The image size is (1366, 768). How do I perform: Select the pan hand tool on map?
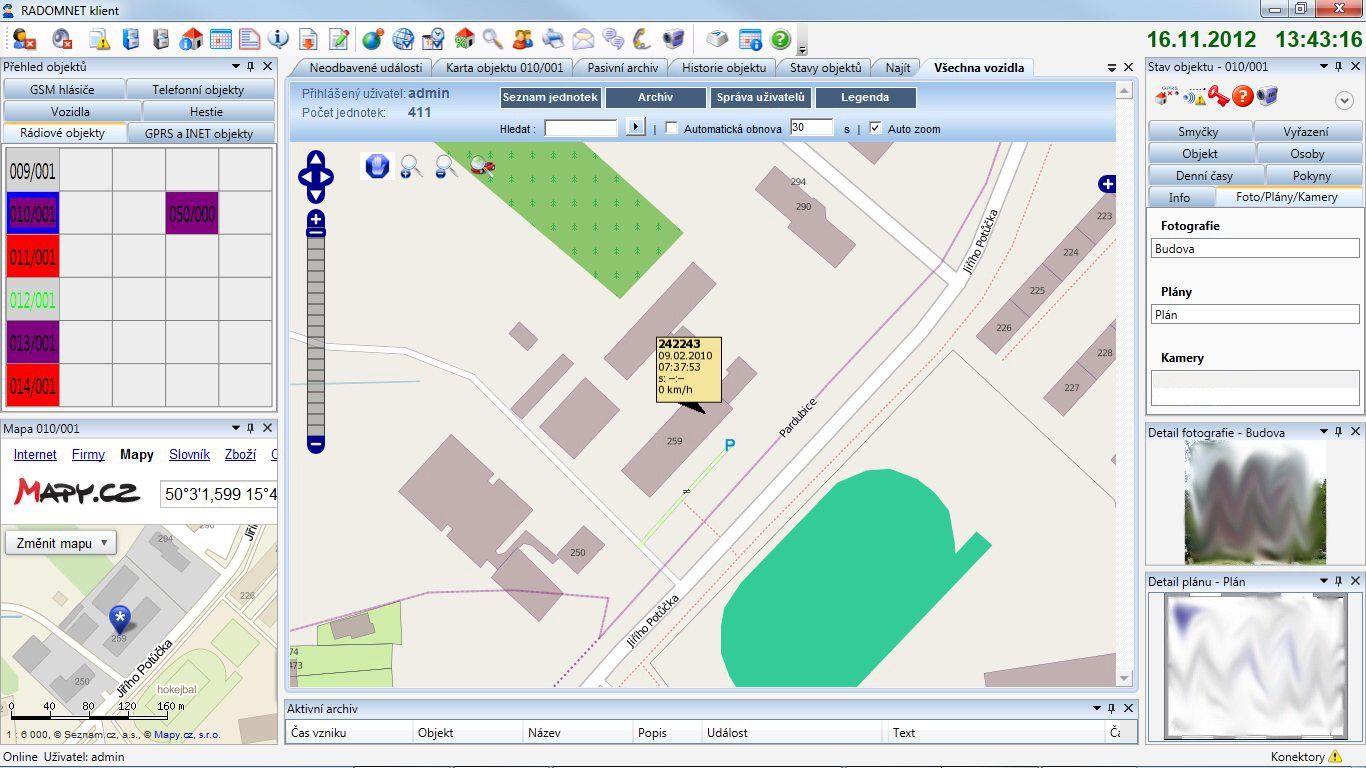click(377, 166)
